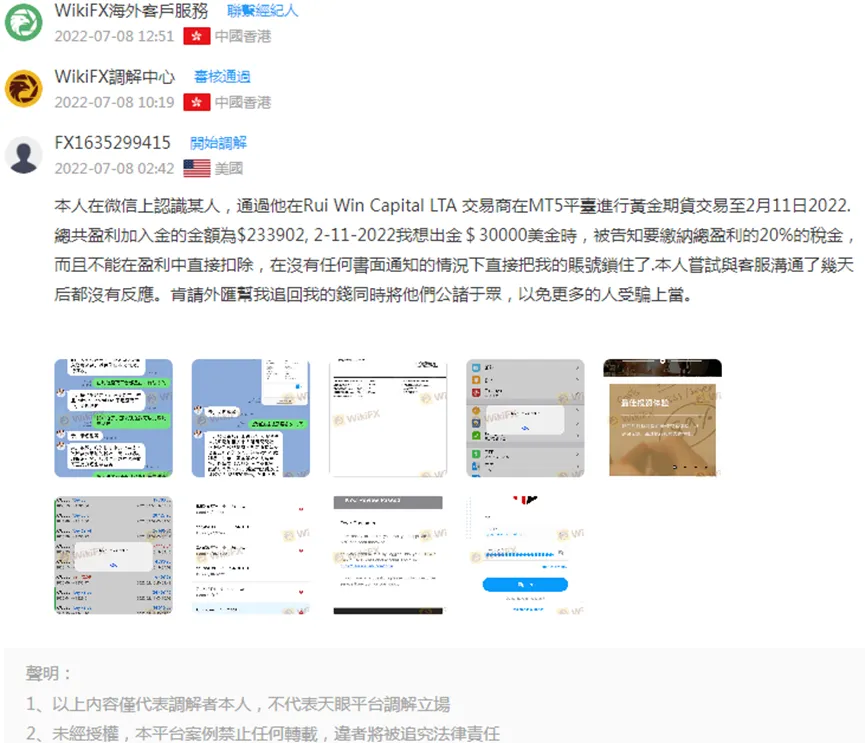865x743 pixels.
Task: Click the timestamp 2022-07-08 10:19
Action: click(x=114, y=103)
